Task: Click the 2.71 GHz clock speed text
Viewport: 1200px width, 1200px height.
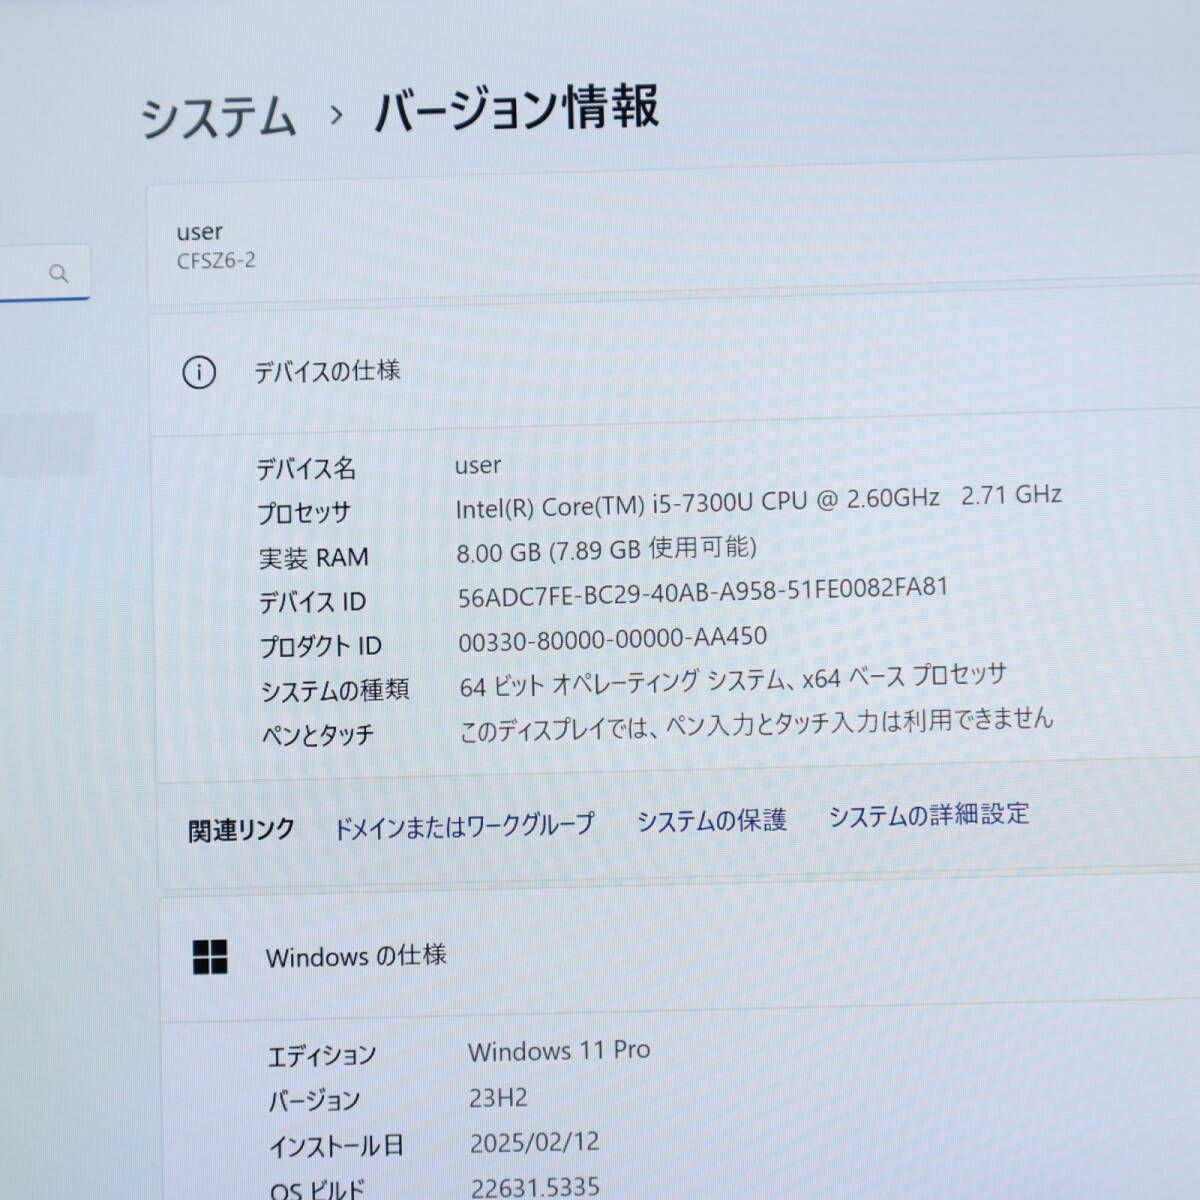Action: 1011,494
